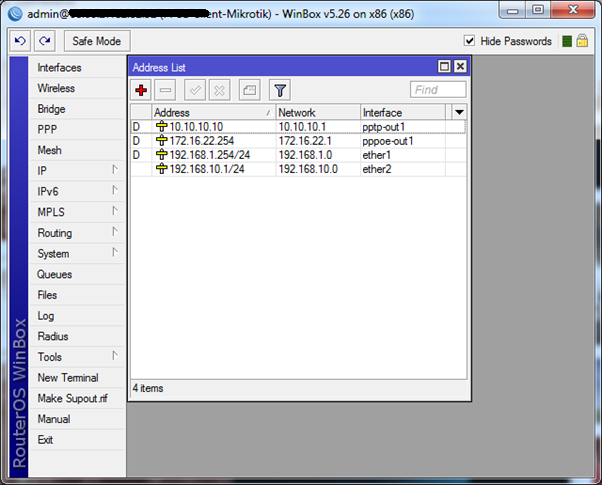The width and height of the screenshot is (602, 485).
Task: Minimize the WinBox main window
Action: (x=513, y=10)
